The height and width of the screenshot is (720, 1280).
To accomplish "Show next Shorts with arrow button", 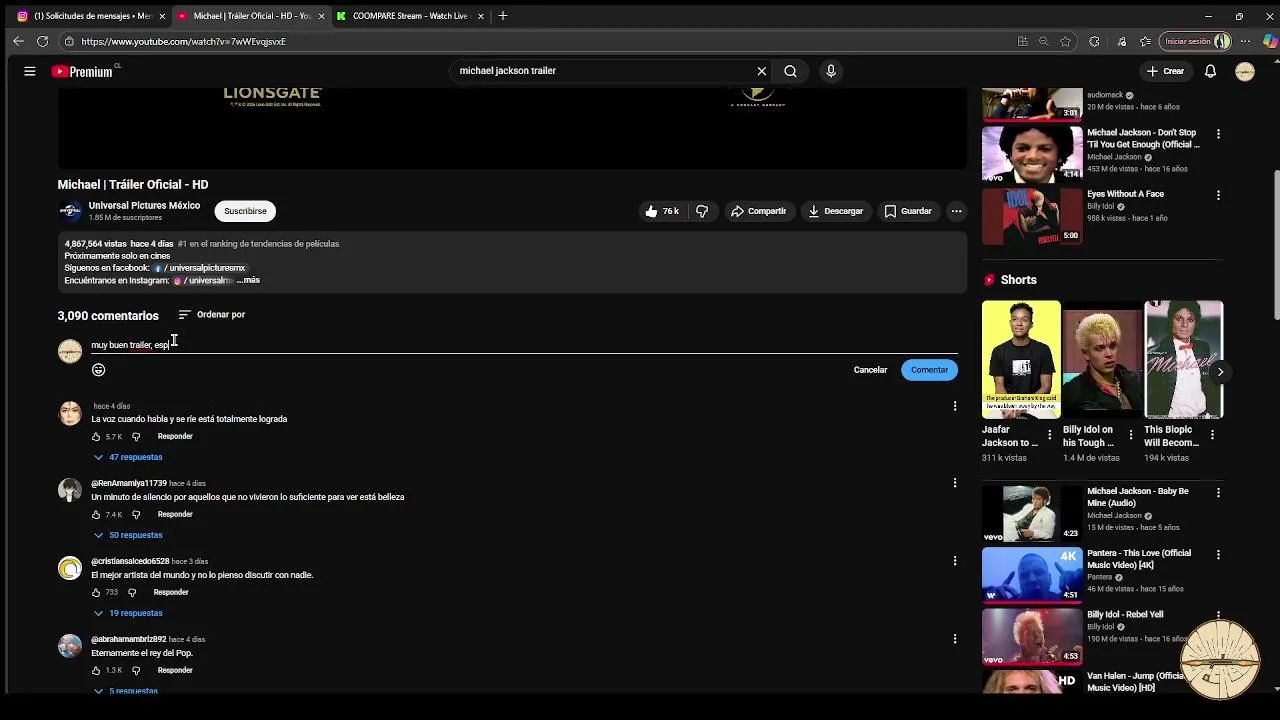I will coord(1220,372).
